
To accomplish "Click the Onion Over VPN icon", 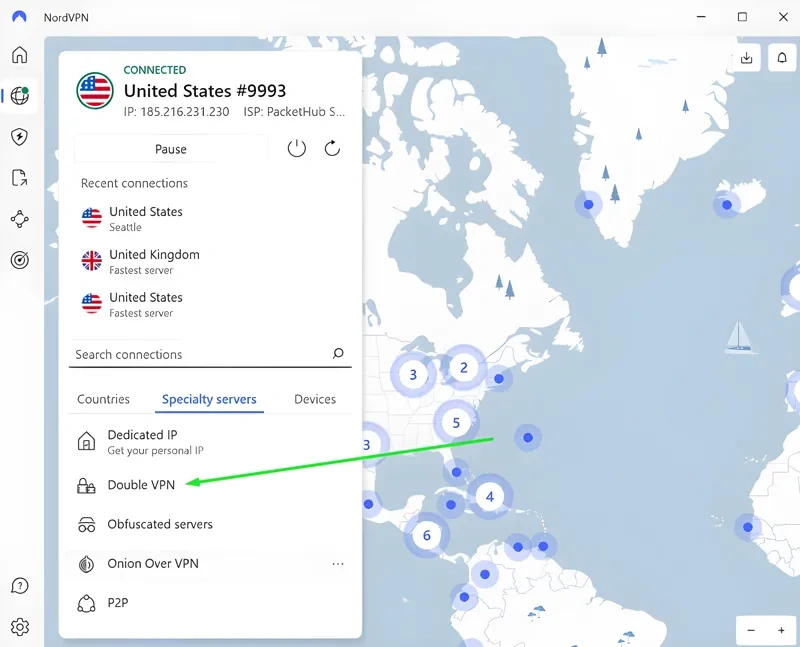I will (x=86, y=564).
